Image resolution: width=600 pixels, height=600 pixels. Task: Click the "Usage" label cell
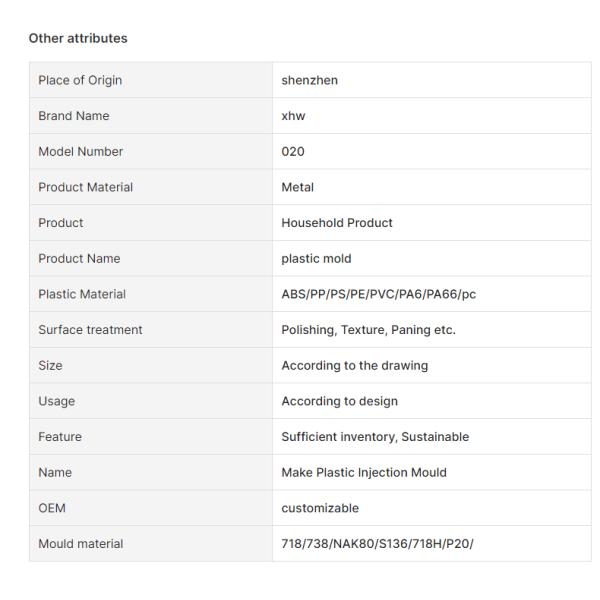pyautogui.click(x=57, y=401)
